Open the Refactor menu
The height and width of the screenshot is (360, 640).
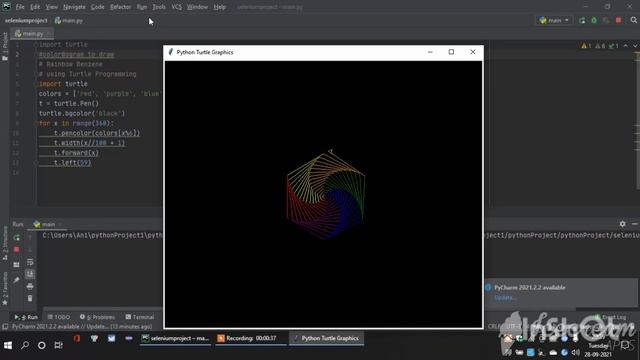pyautogui.click(x=120, y=7)
